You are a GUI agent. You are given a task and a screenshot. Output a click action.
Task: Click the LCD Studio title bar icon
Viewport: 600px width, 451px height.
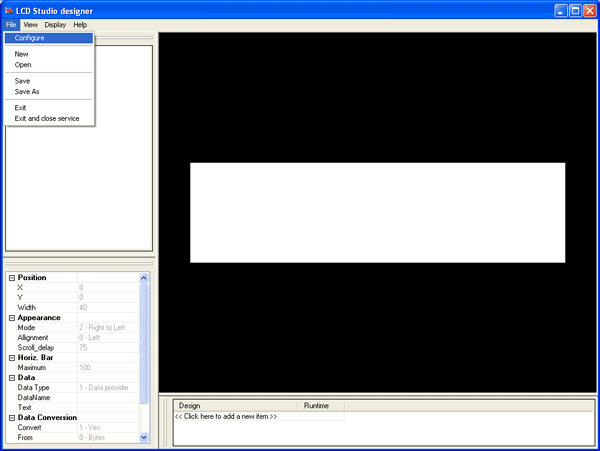(x=9, y=11)
